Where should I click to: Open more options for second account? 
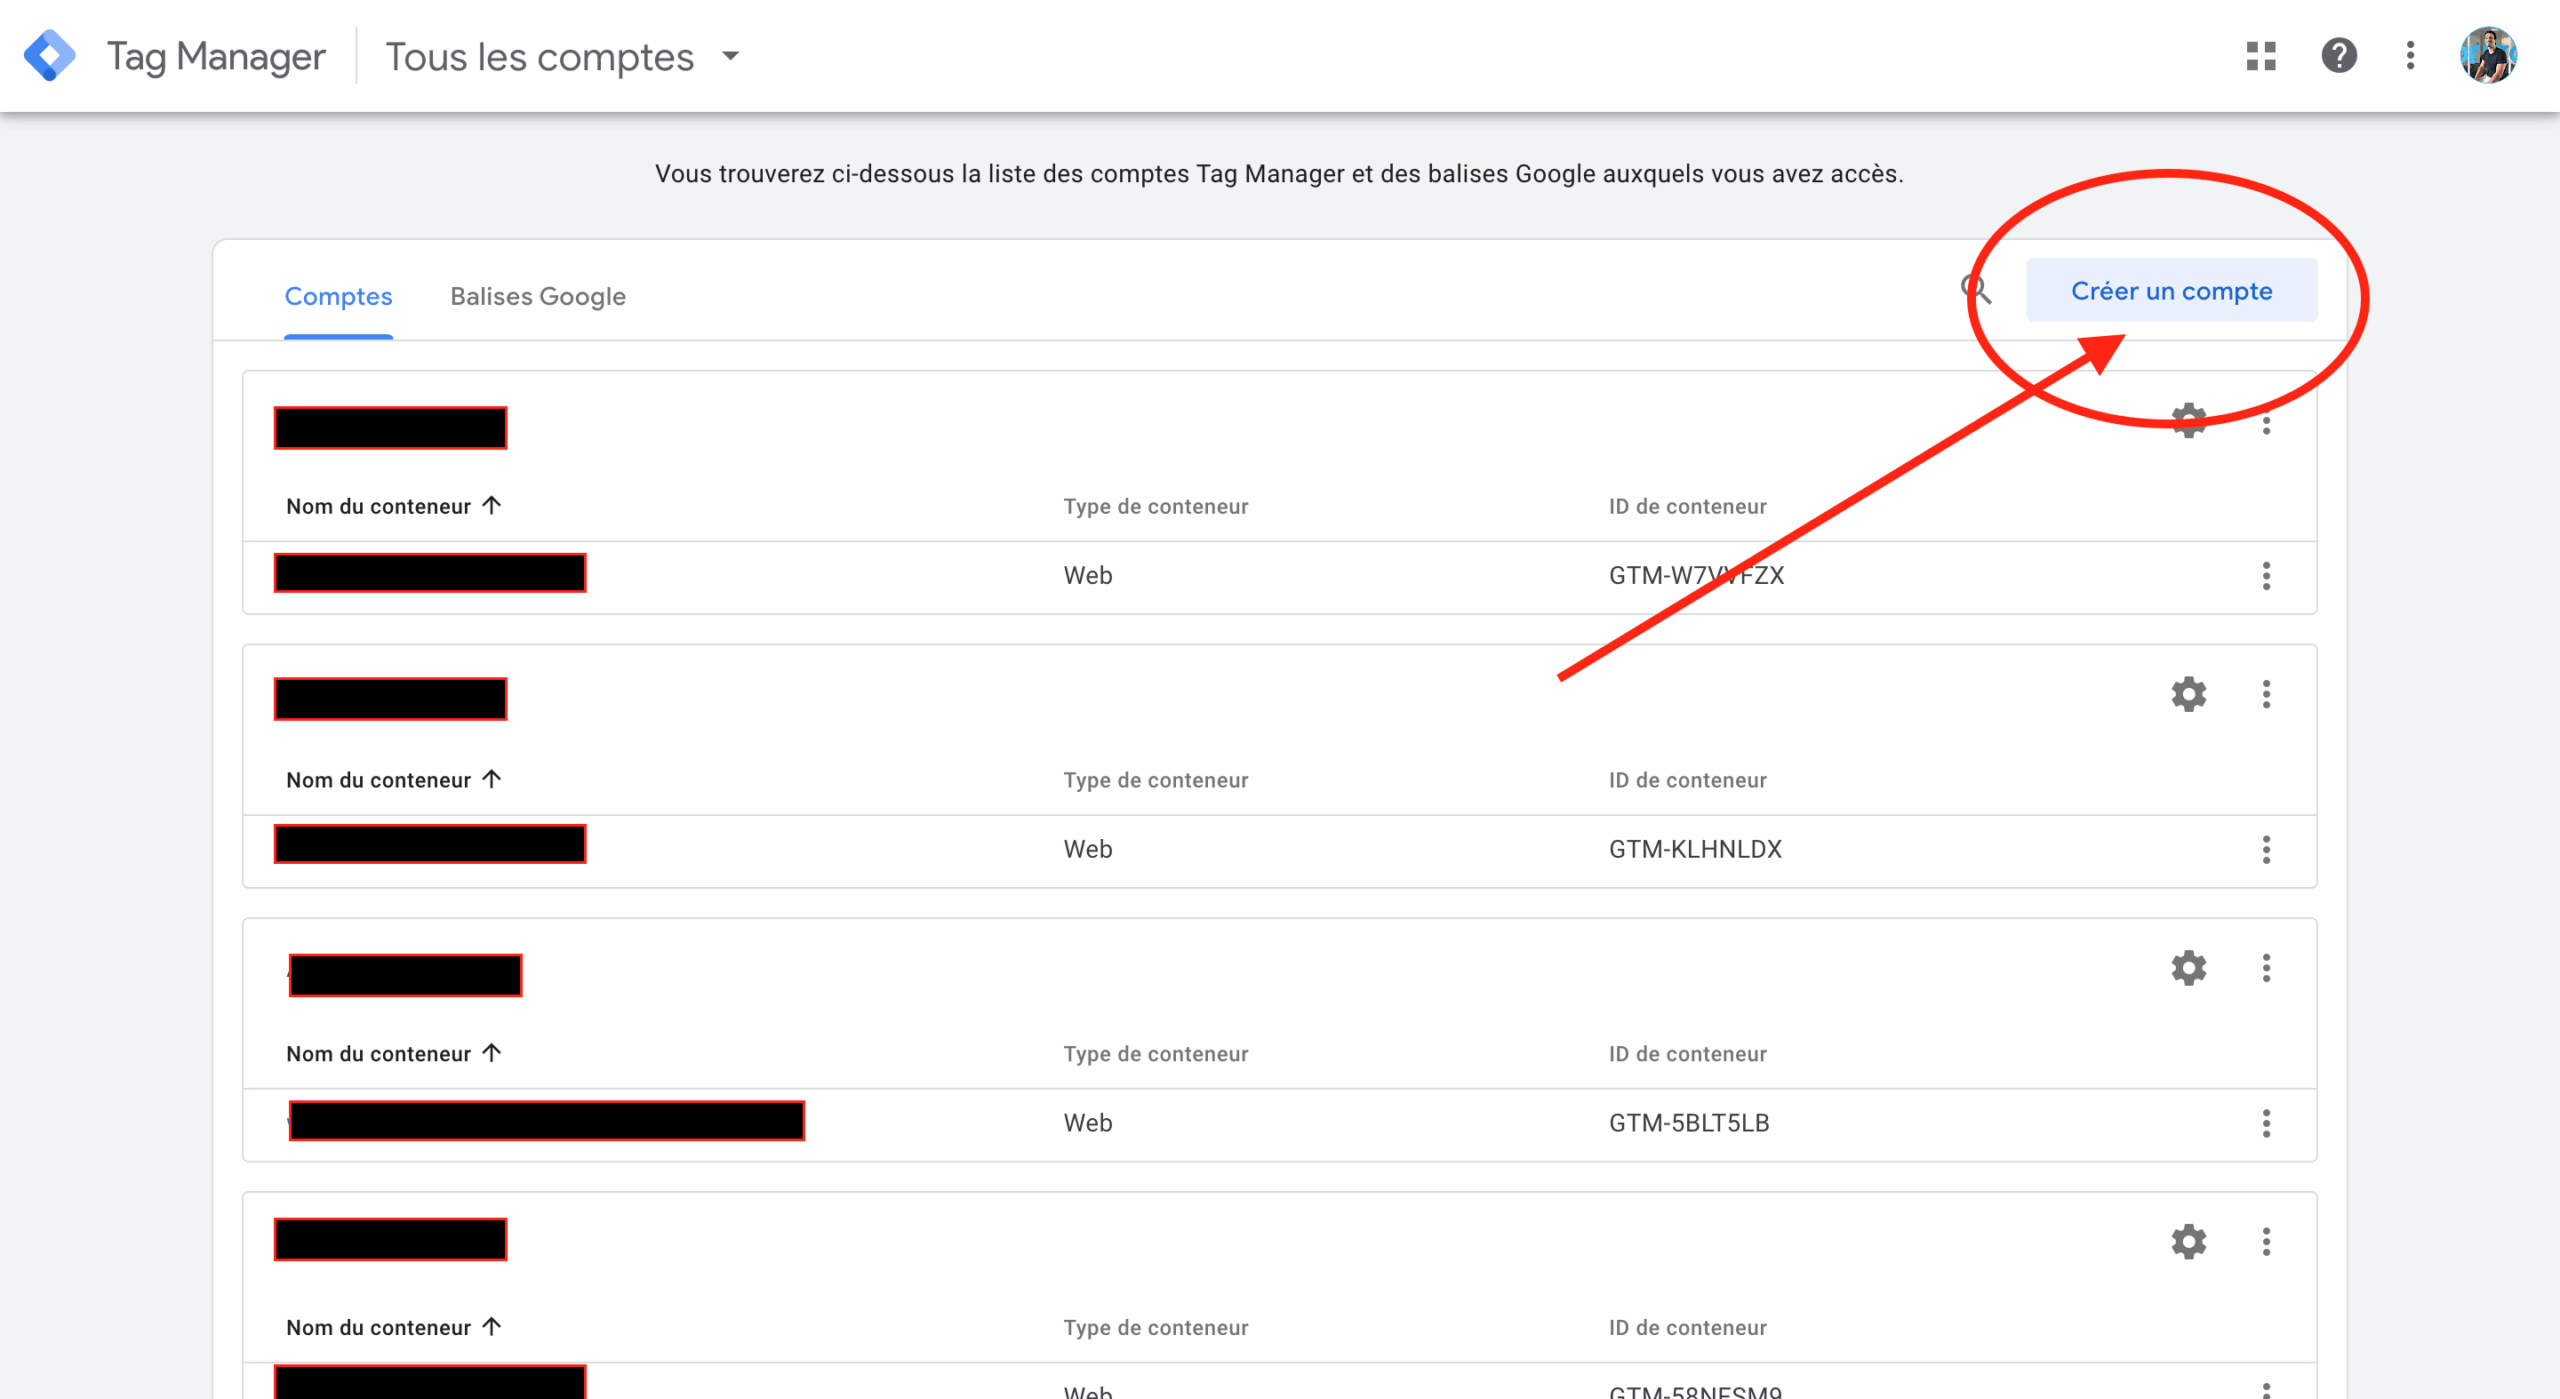pyautogui.click(x=2266, y=694)
